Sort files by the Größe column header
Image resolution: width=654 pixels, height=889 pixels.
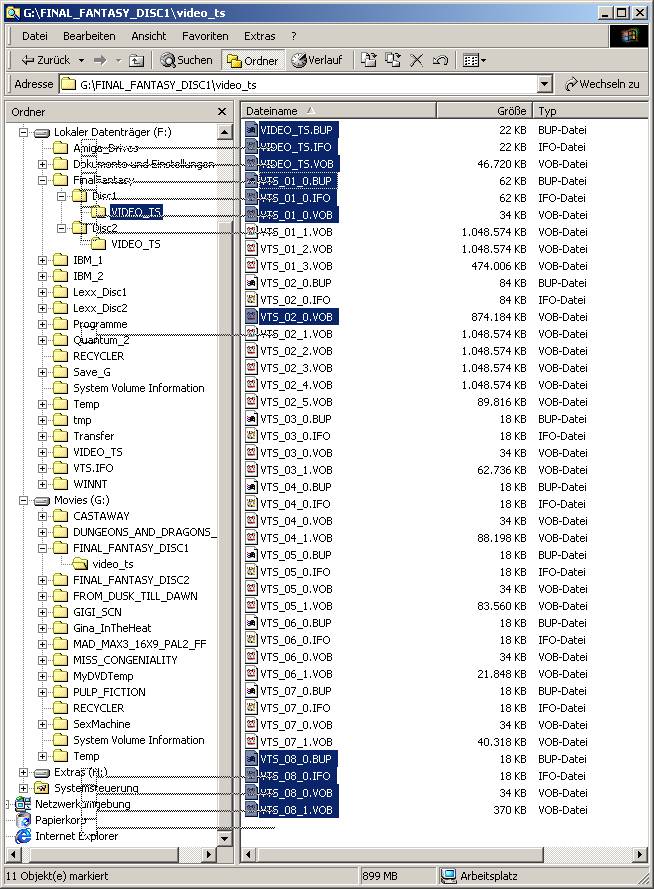(483, 111)
